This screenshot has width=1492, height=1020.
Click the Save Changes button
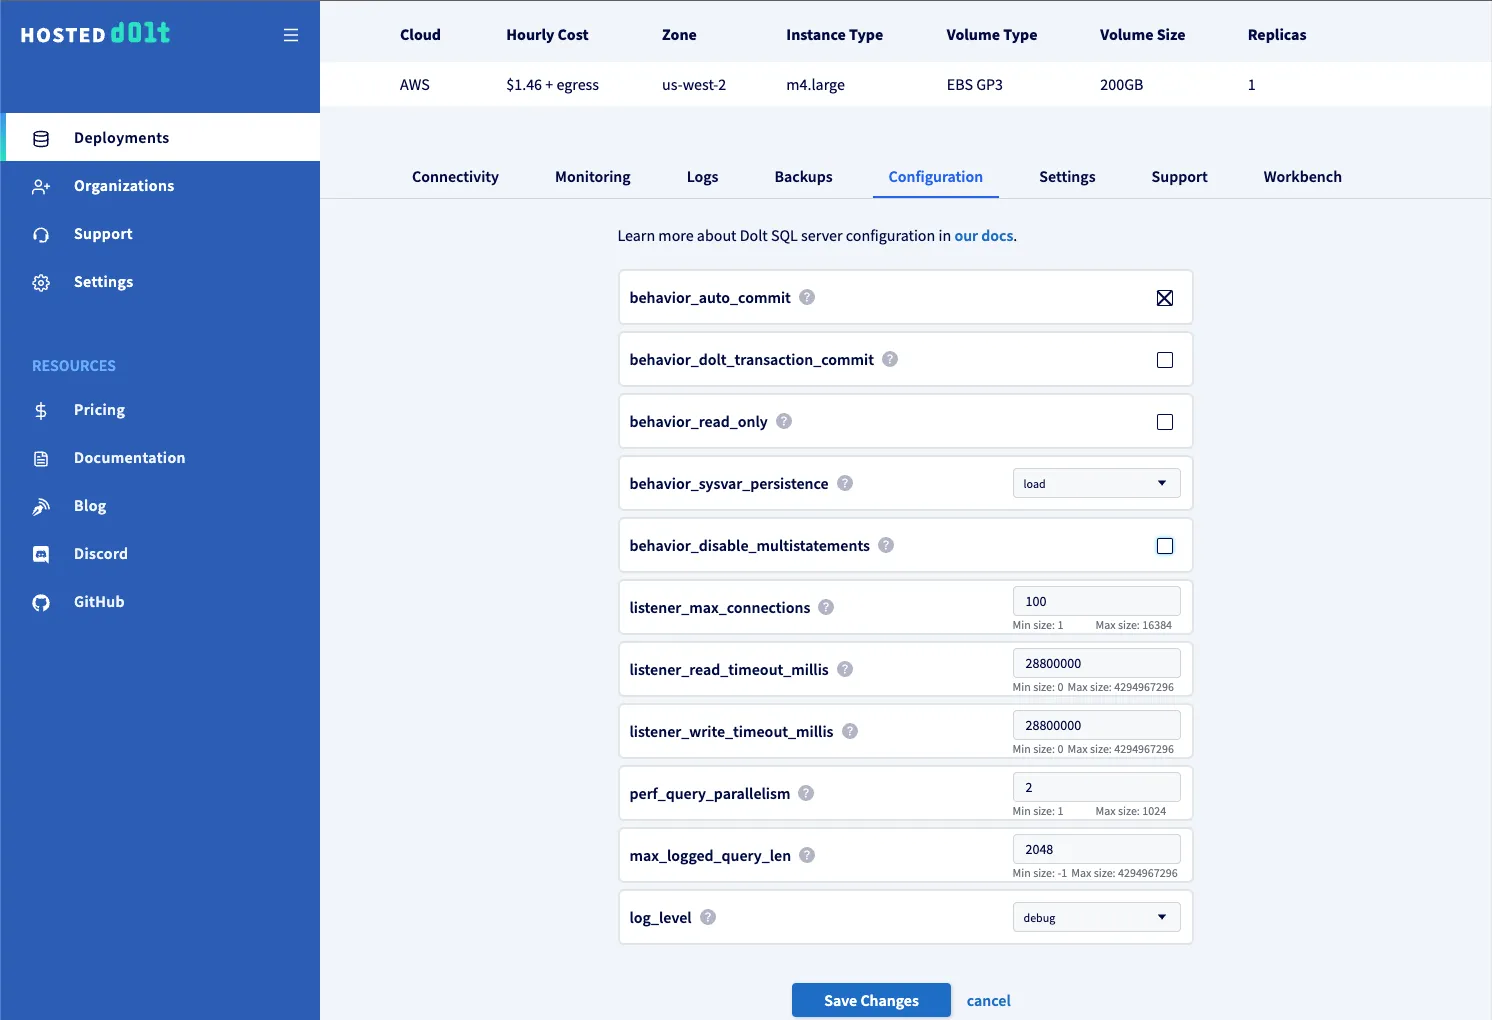click(870, 1000)
